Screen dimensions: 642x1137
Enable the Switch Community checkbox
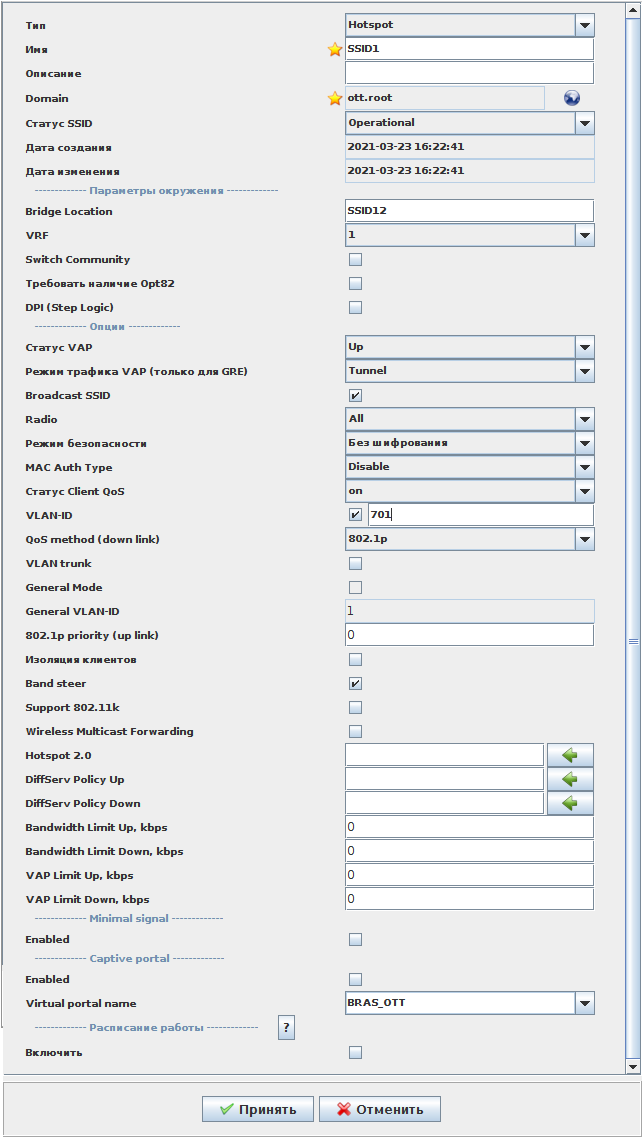coord(355,260)
